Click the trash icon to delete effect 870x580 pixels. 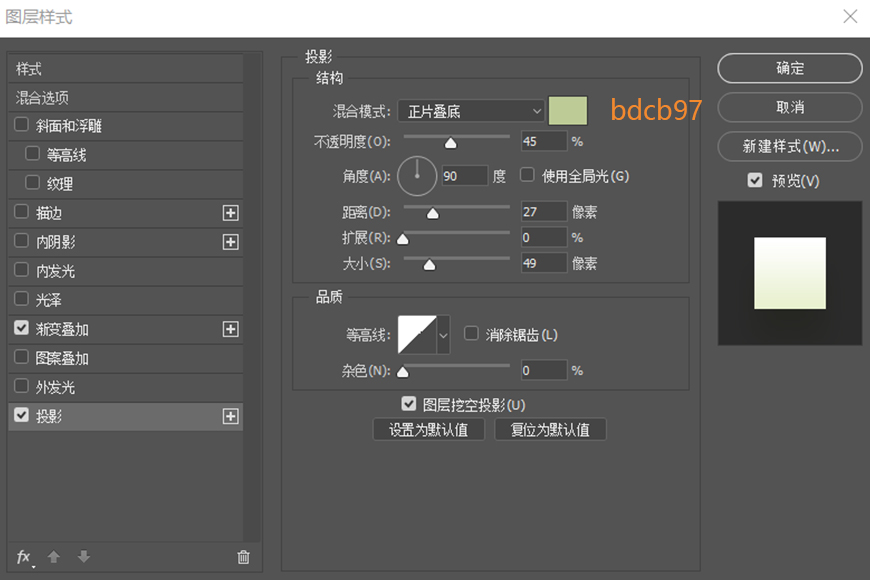click(x=242, y=557)
